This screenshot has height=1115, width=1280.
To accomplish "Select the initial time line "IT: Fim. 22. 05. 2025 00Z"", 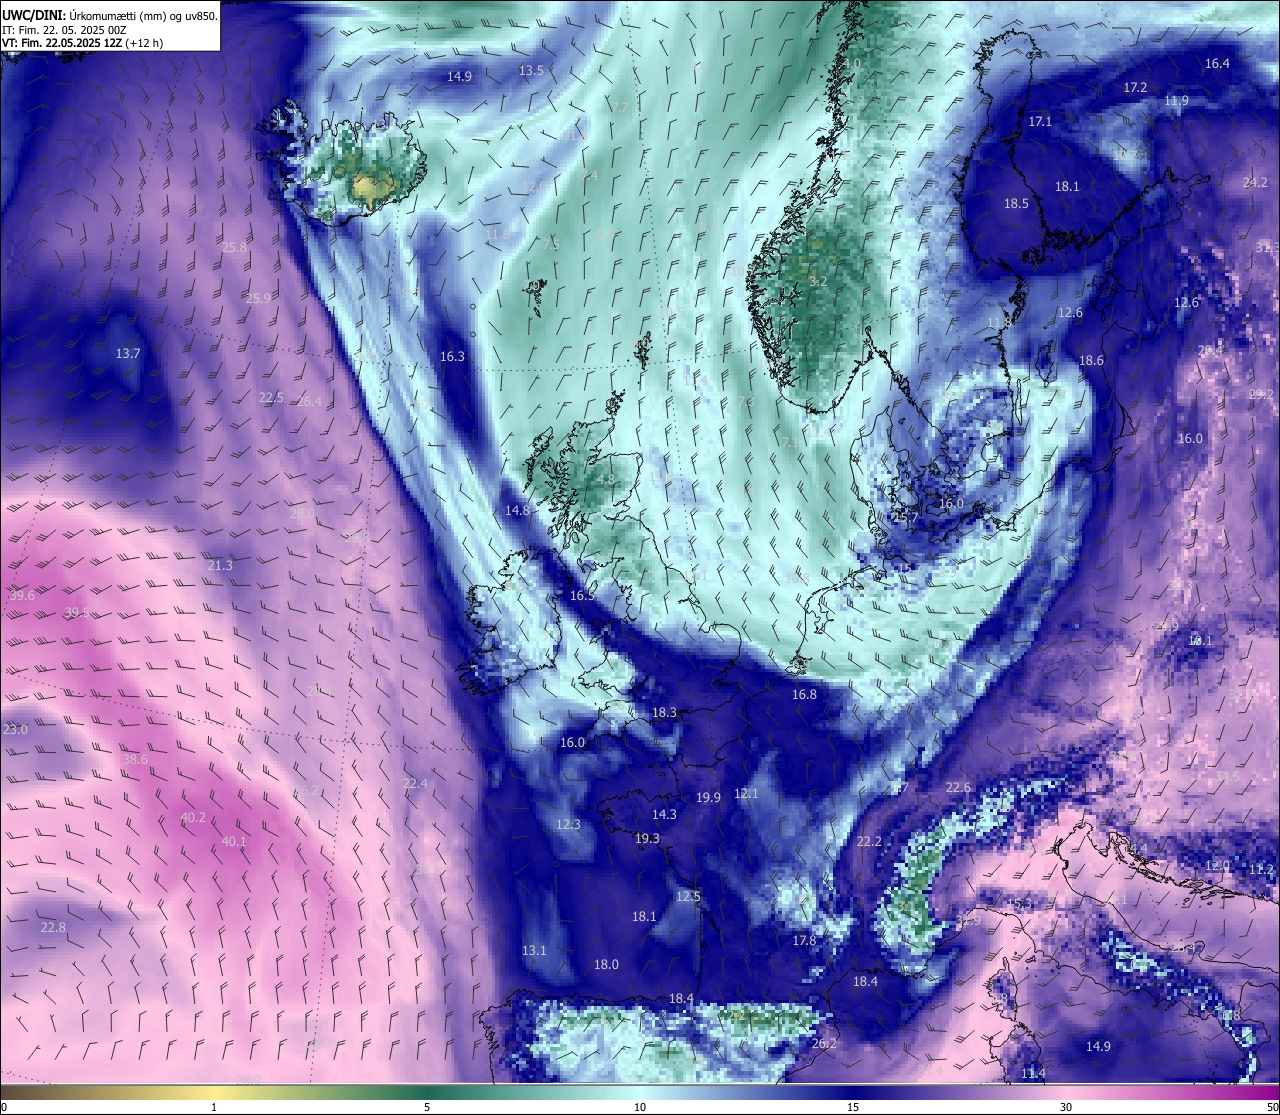I will point(64,30).
